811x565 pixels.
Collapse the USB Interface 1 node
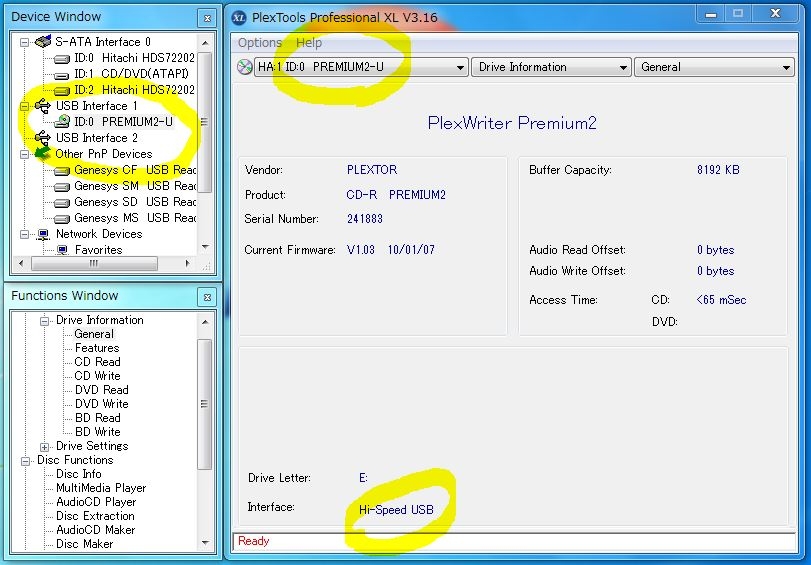pyautogui.click(x=24, y=107)
